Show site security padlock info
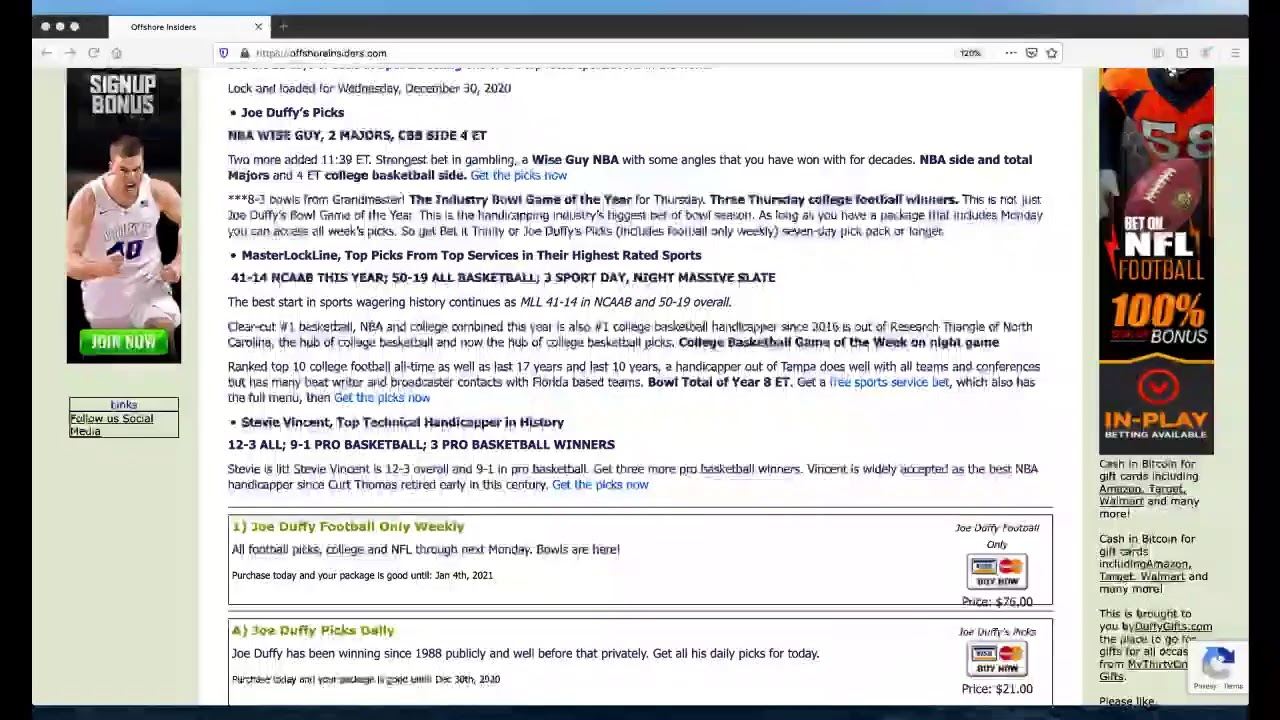This screenshot has height=720, width=1280. point(243,53)
